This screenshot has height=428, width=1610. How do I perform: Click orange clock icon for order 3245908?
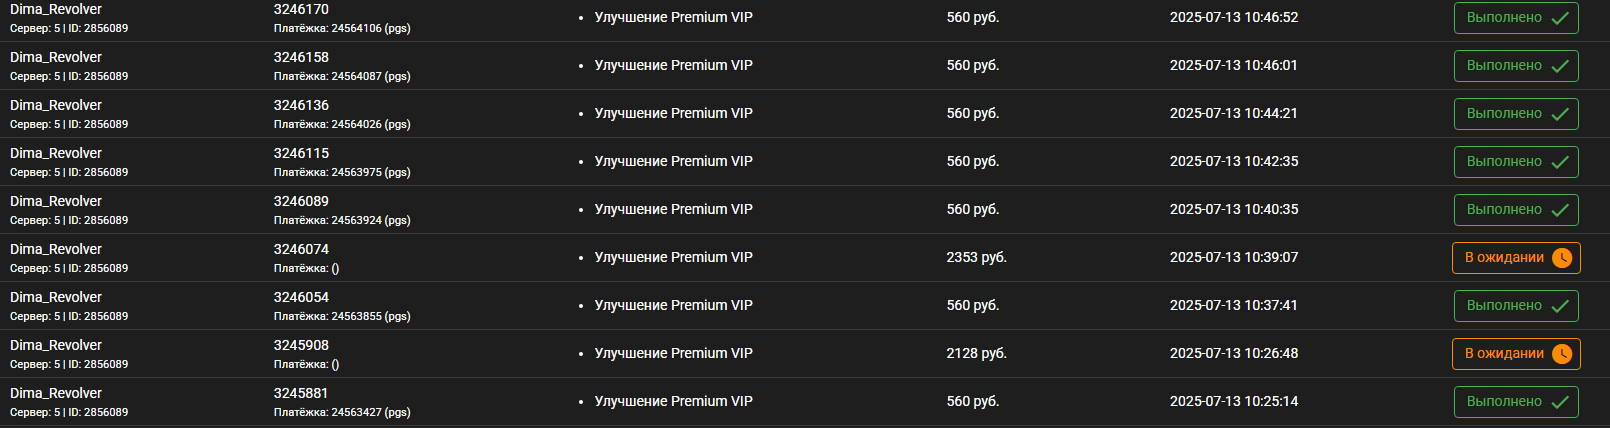tap(1561, 354)
